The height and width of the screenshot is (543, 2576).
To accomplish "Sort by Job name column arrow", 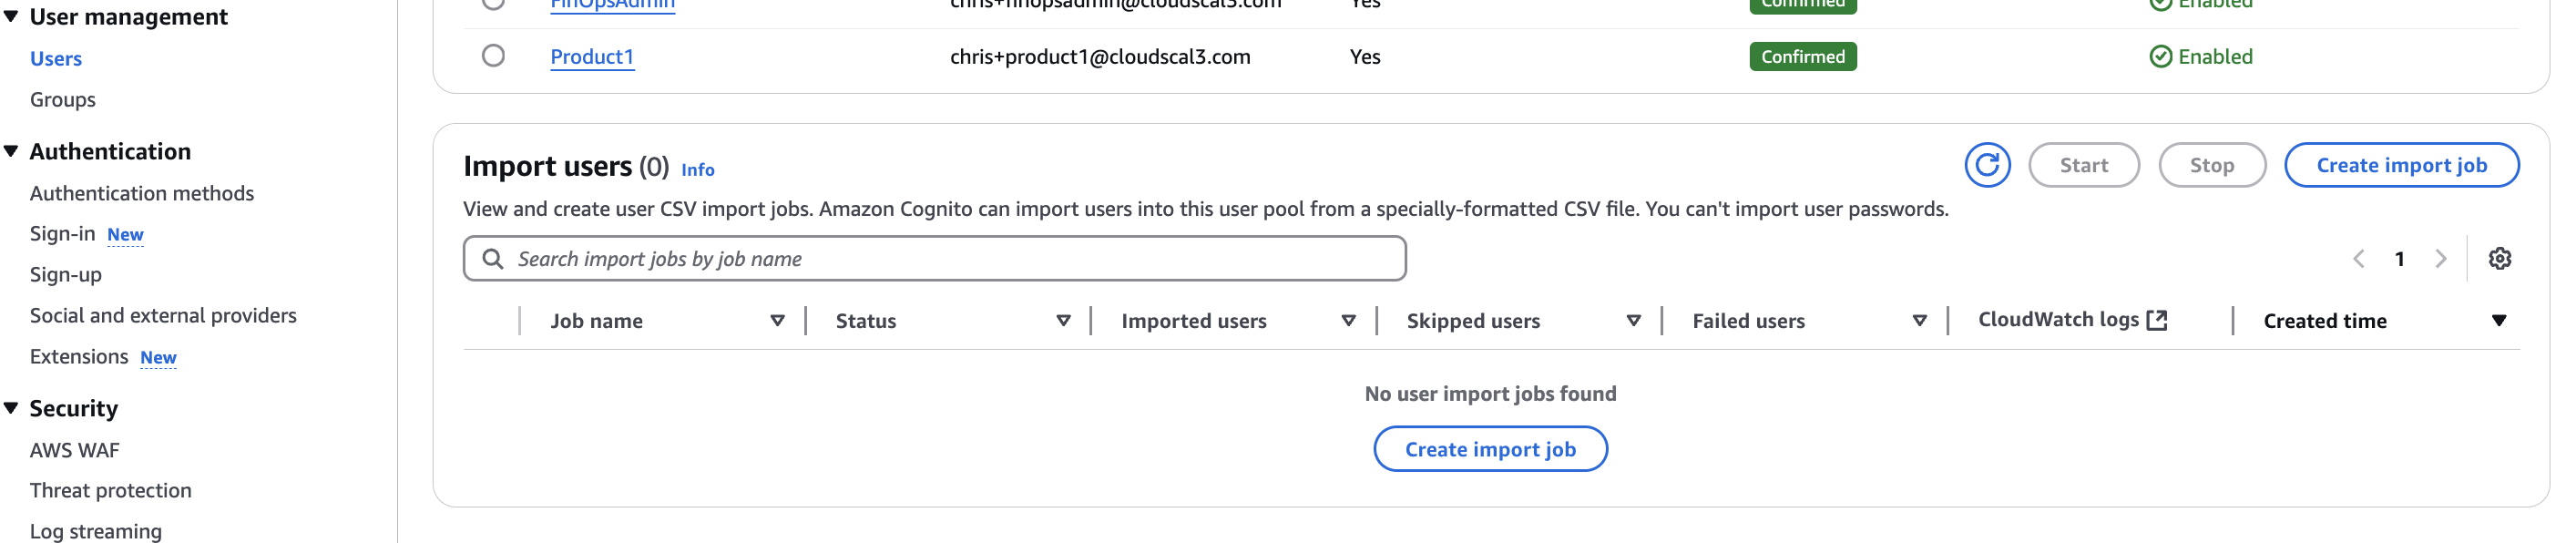I will 777,321.
